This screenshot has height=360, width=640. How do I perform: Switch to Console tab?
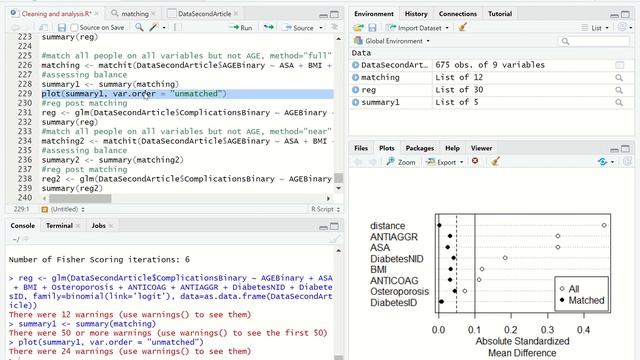point(22,226)
